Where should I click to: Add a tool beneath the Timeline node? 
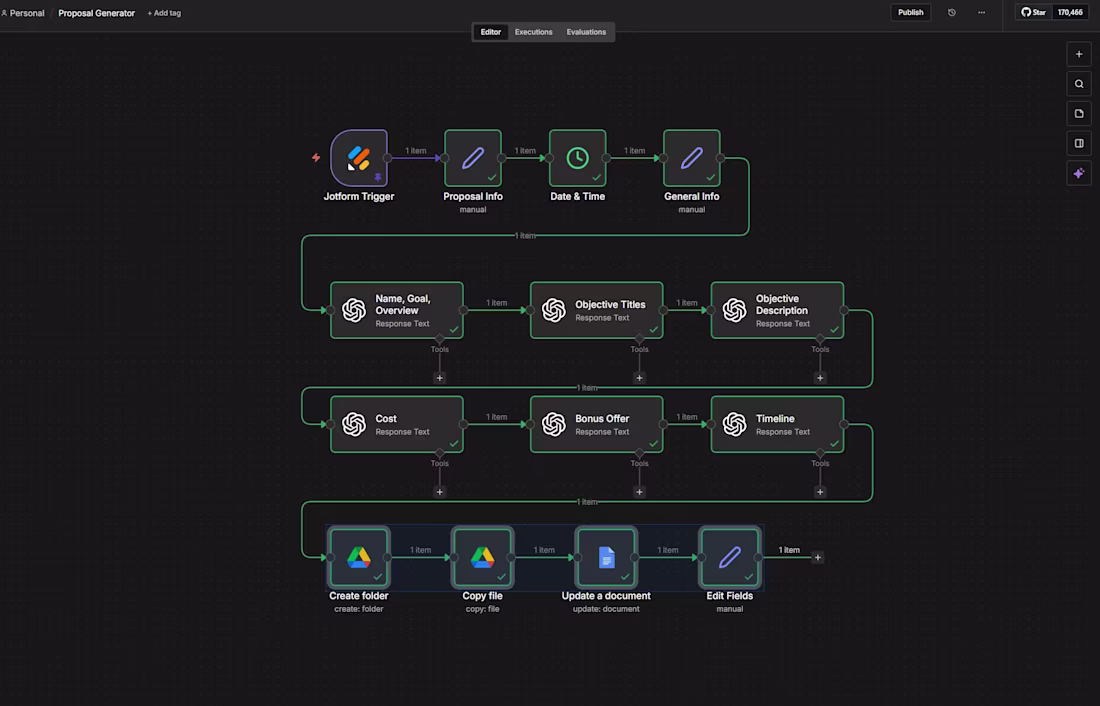point(820,491)
